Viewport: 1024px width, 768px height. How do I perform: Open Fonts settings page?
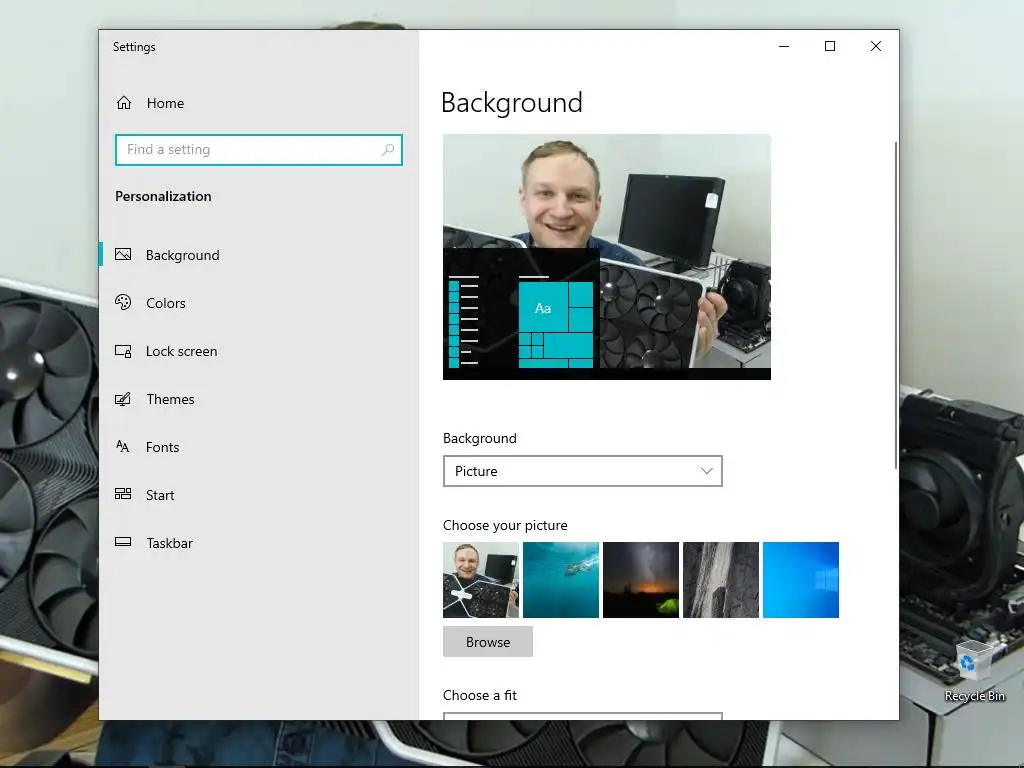point(259,447)
